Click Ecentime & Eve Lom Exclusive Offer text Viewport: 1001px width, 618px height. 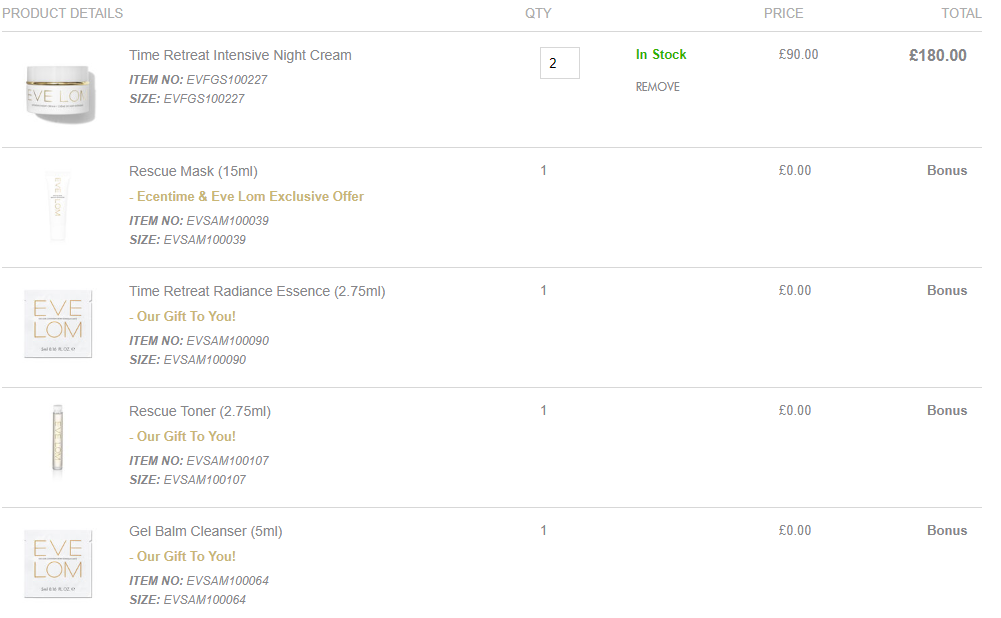point(246,197)
